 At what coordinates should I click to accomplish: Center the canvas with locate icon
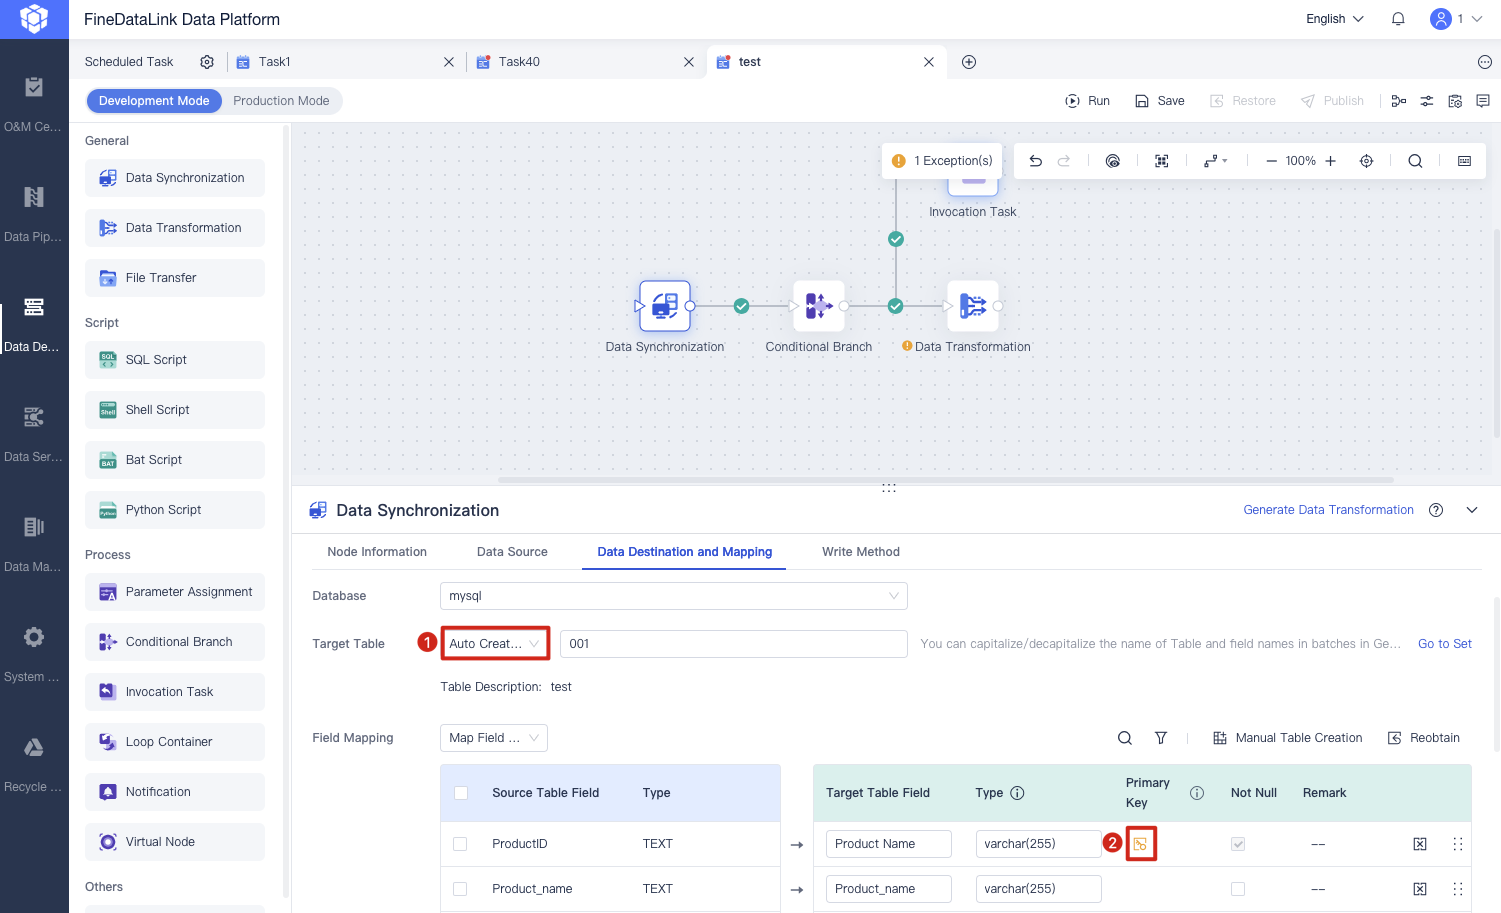1367,161
